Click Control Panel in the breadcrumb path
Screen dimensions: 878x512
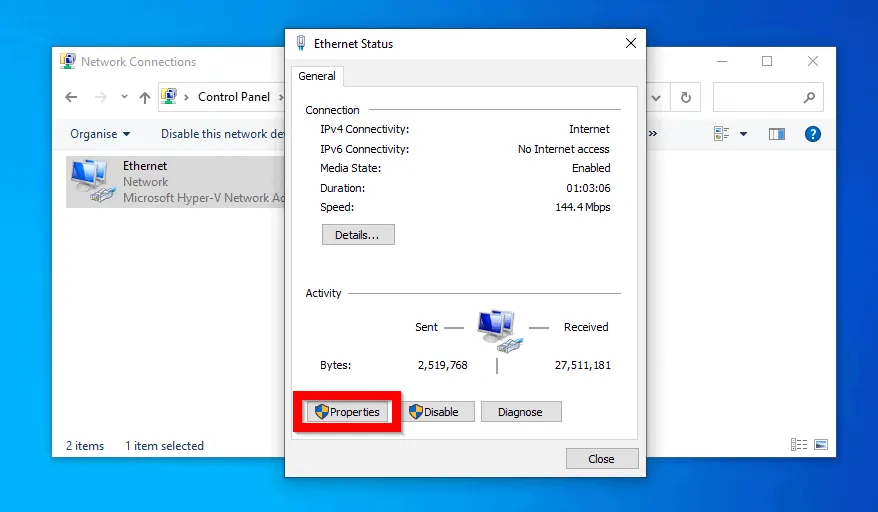(233, 97)
